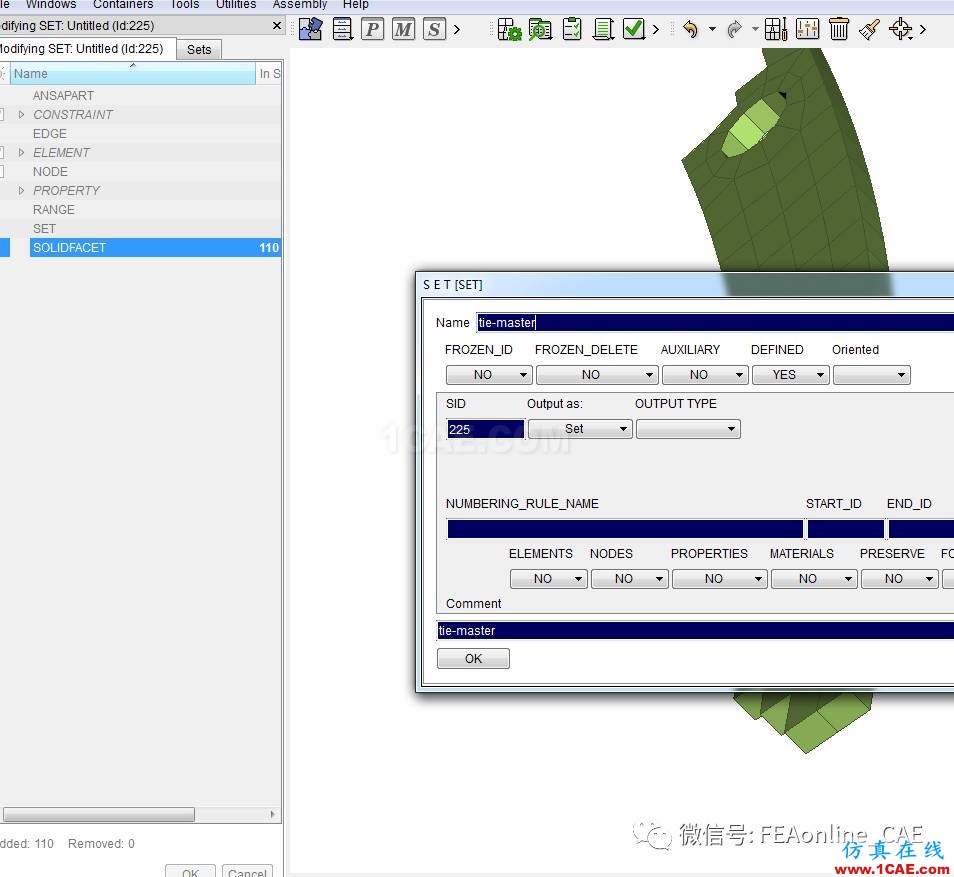The width and height of the screenshot is (954, 877).
Task: Open the ELEMENTS numbering dropdown
Action: click(x=549, y=579)
